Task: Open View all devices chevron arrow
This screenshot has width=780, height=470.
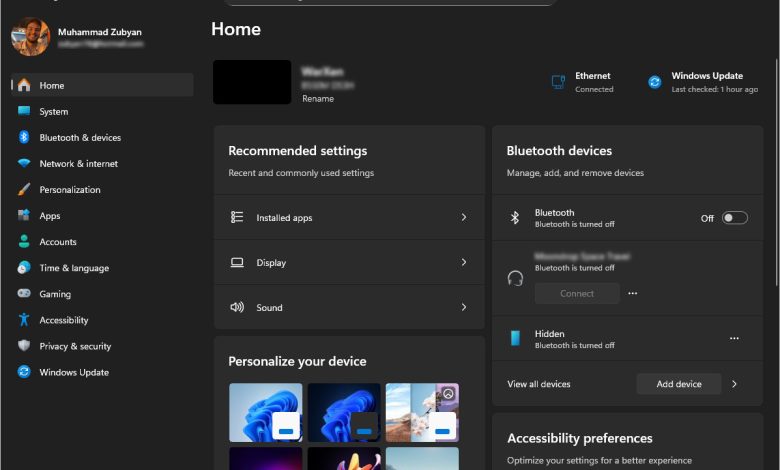Action: (x=734, y=384)
